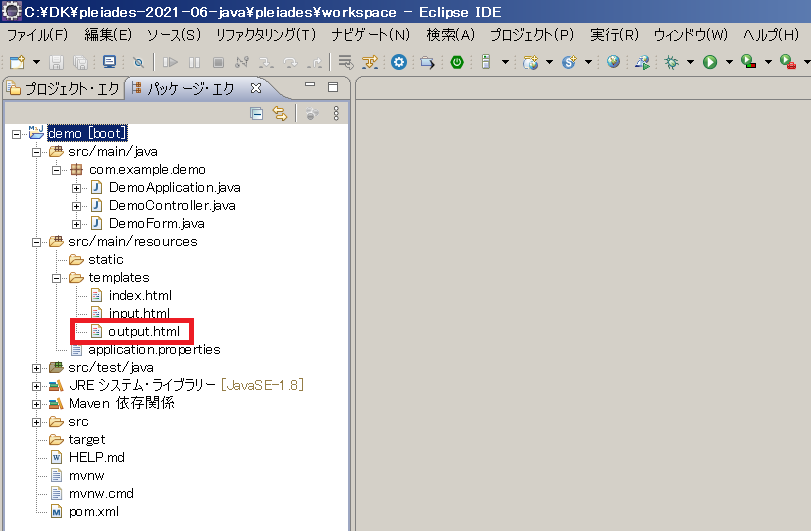Collapse the templates folder

click(x=56, y=278)
